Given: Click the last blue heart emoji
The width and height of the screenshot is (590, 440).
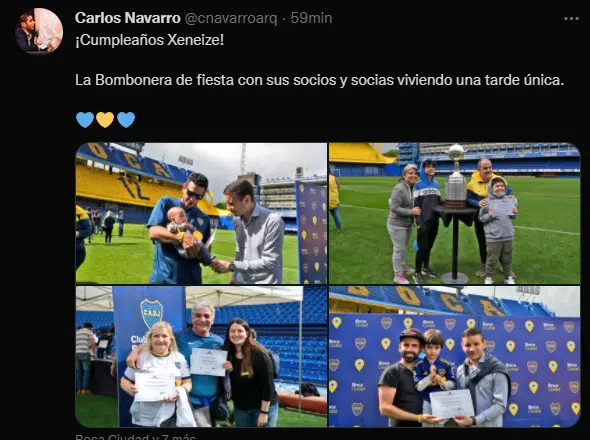Looking at the screenshot, I should coord(126,120).
